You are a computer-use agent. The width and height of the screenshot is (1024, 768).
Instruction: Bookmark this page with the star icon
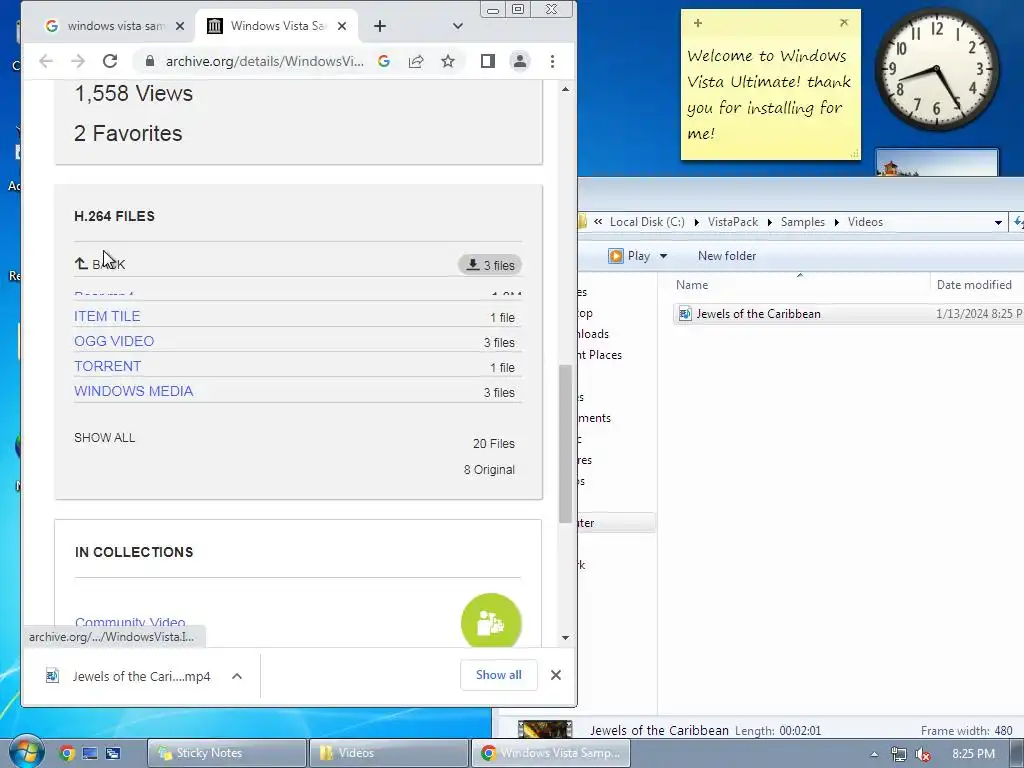point(447,61)
